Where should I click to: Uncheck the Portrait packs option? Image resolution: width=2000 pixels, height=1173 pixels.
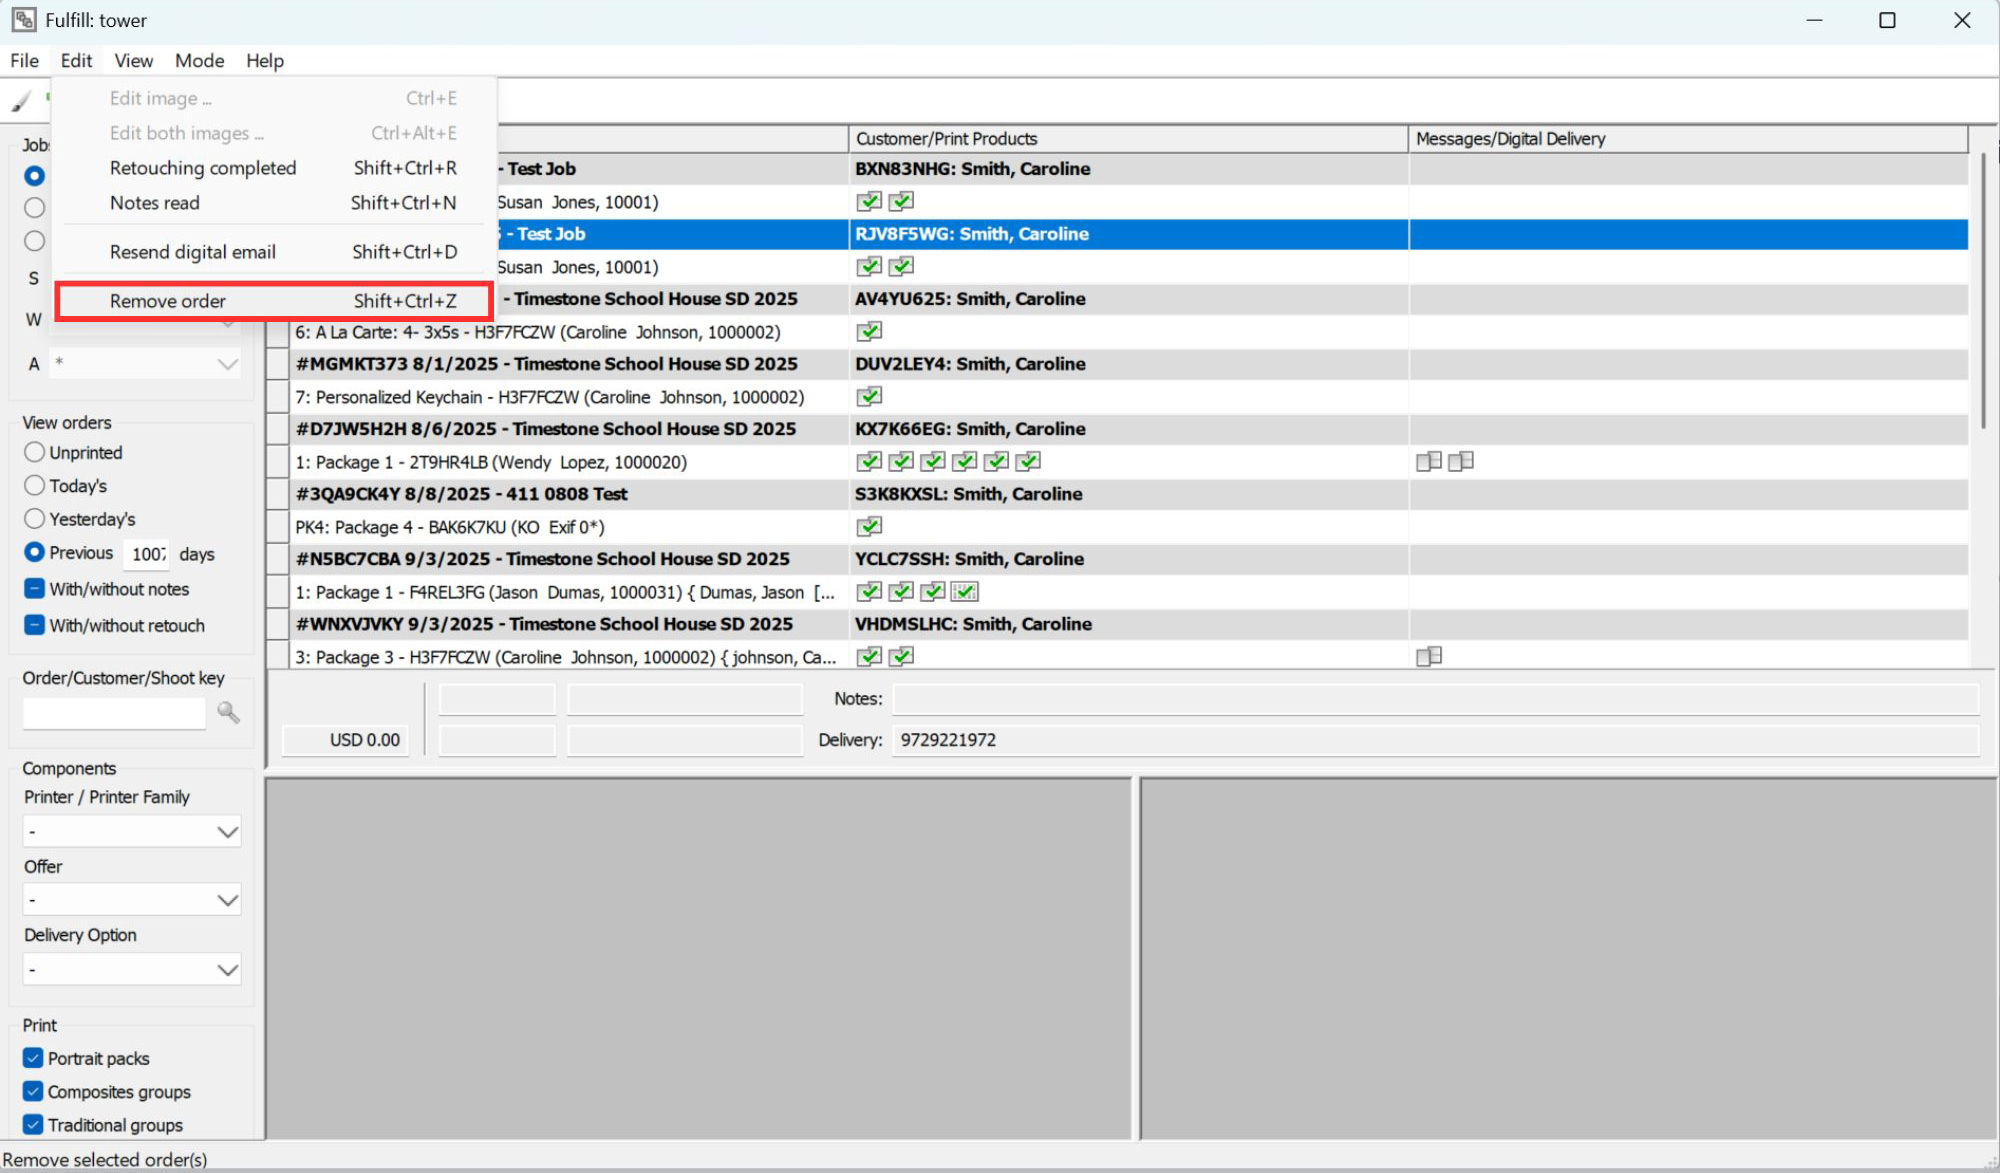pos(33,1057)
